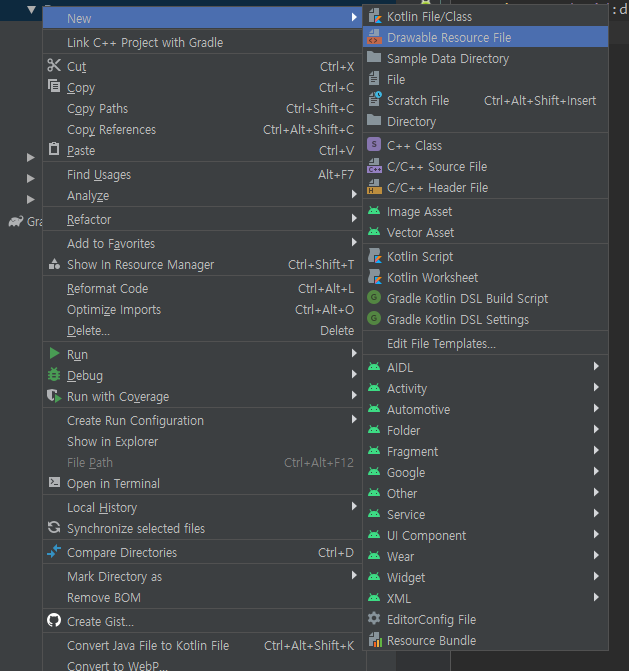Open Edit File Templates... entry
Image resolution: width=629 pixels, height=671 pixels.
coord(486,343)
